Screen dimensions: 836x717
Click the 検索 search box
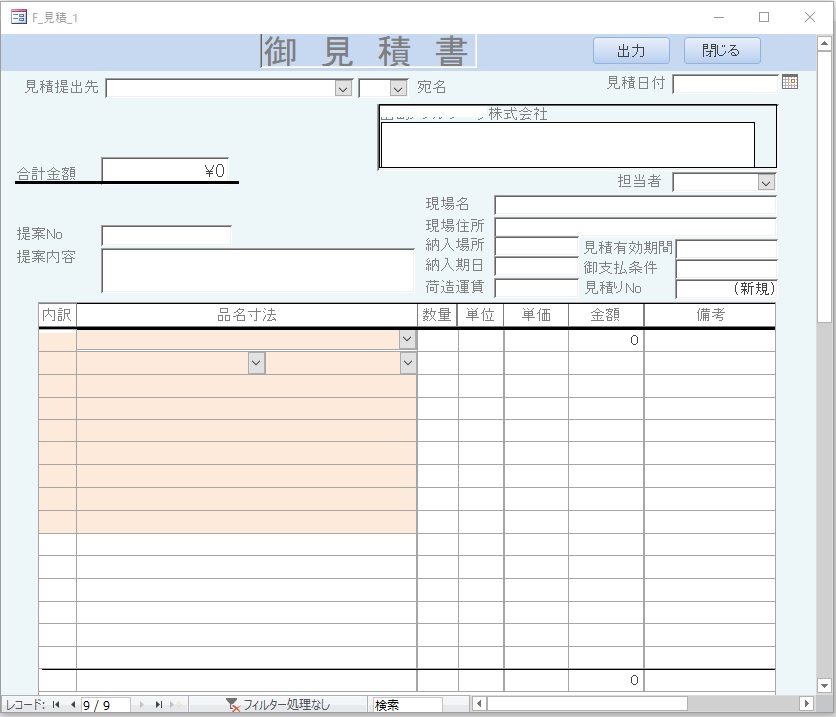tap(407, 705)
